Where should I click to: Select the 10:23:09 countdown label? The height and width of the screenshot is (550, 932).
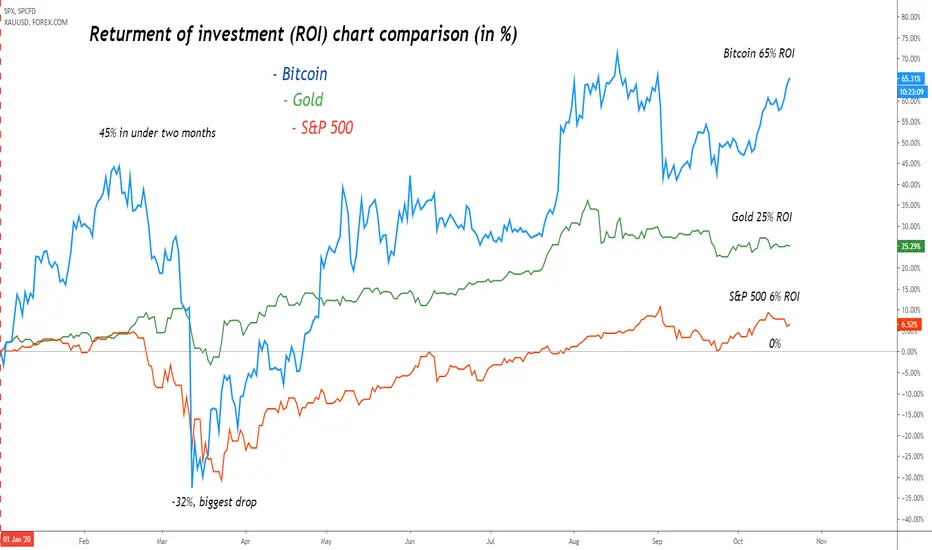pyautogui.click(x=911, y=92)
